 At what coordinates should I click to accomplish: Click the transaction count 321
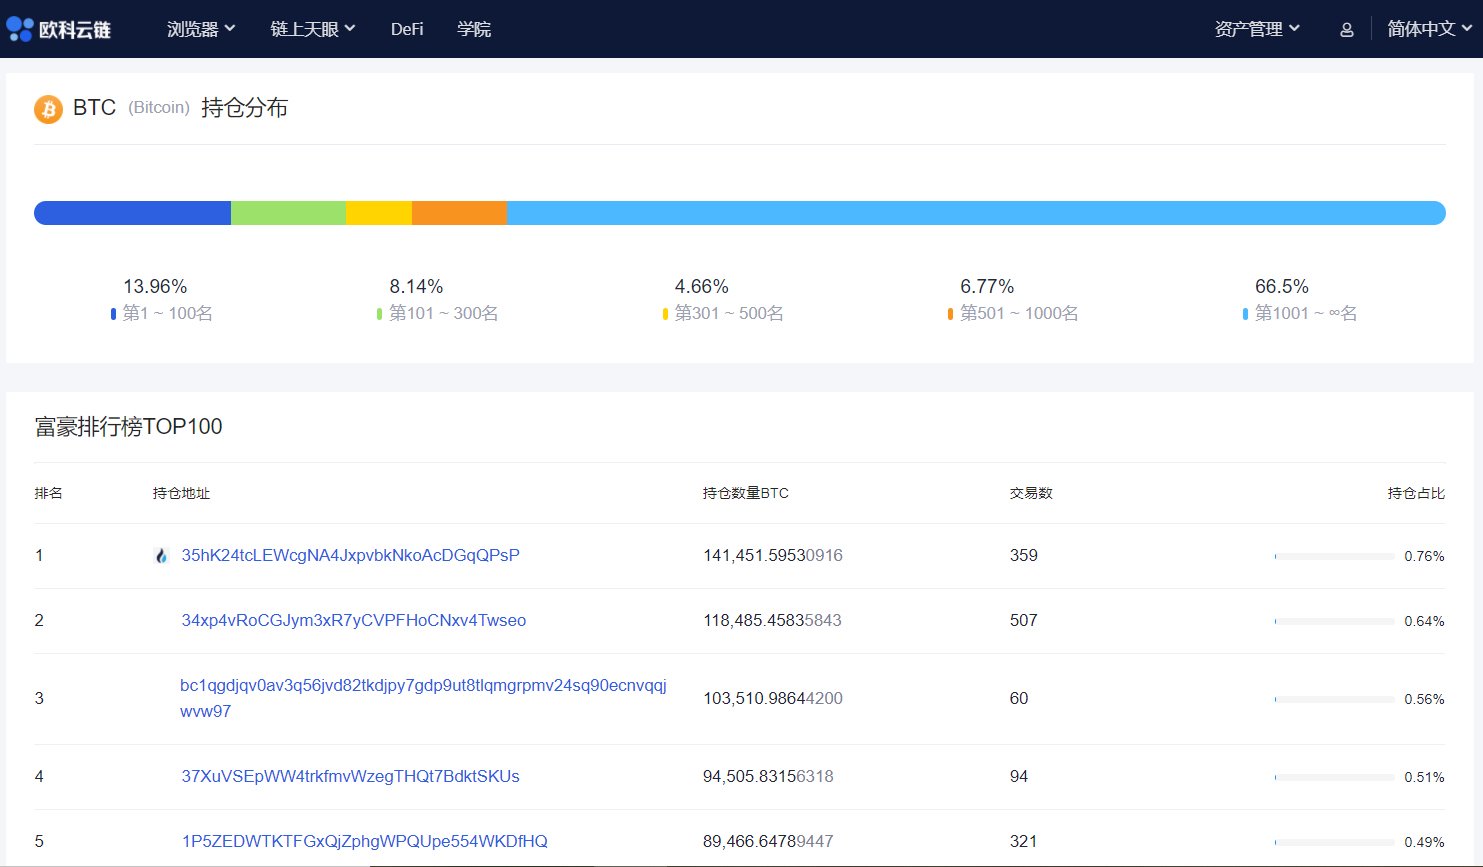pyautogui.click(x=1023, y=841)
